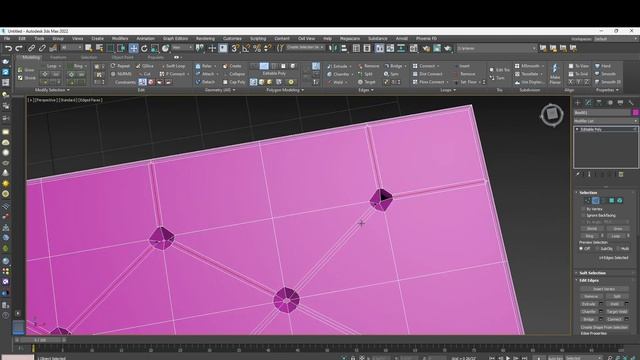Screen dimensions: 640x360
Task: Click the object name input field
Action: [602, 113]
